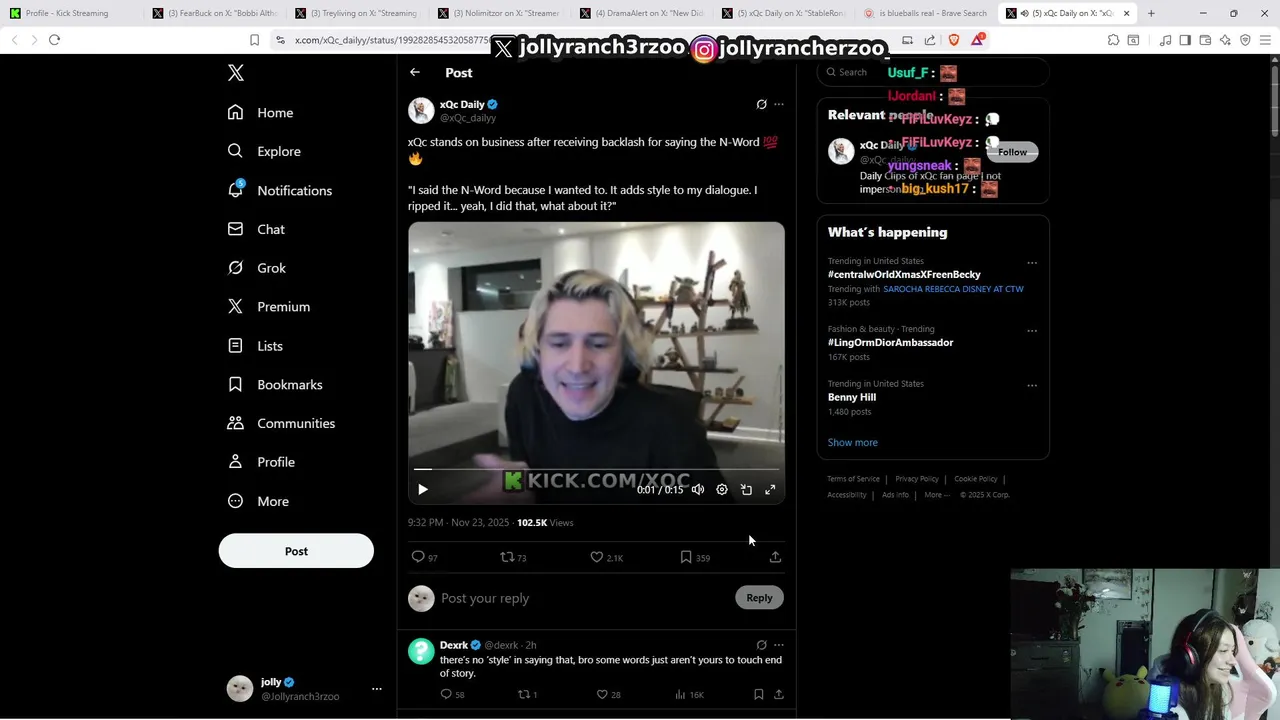Bookmark Dexrk's comment

coord(759,694)
